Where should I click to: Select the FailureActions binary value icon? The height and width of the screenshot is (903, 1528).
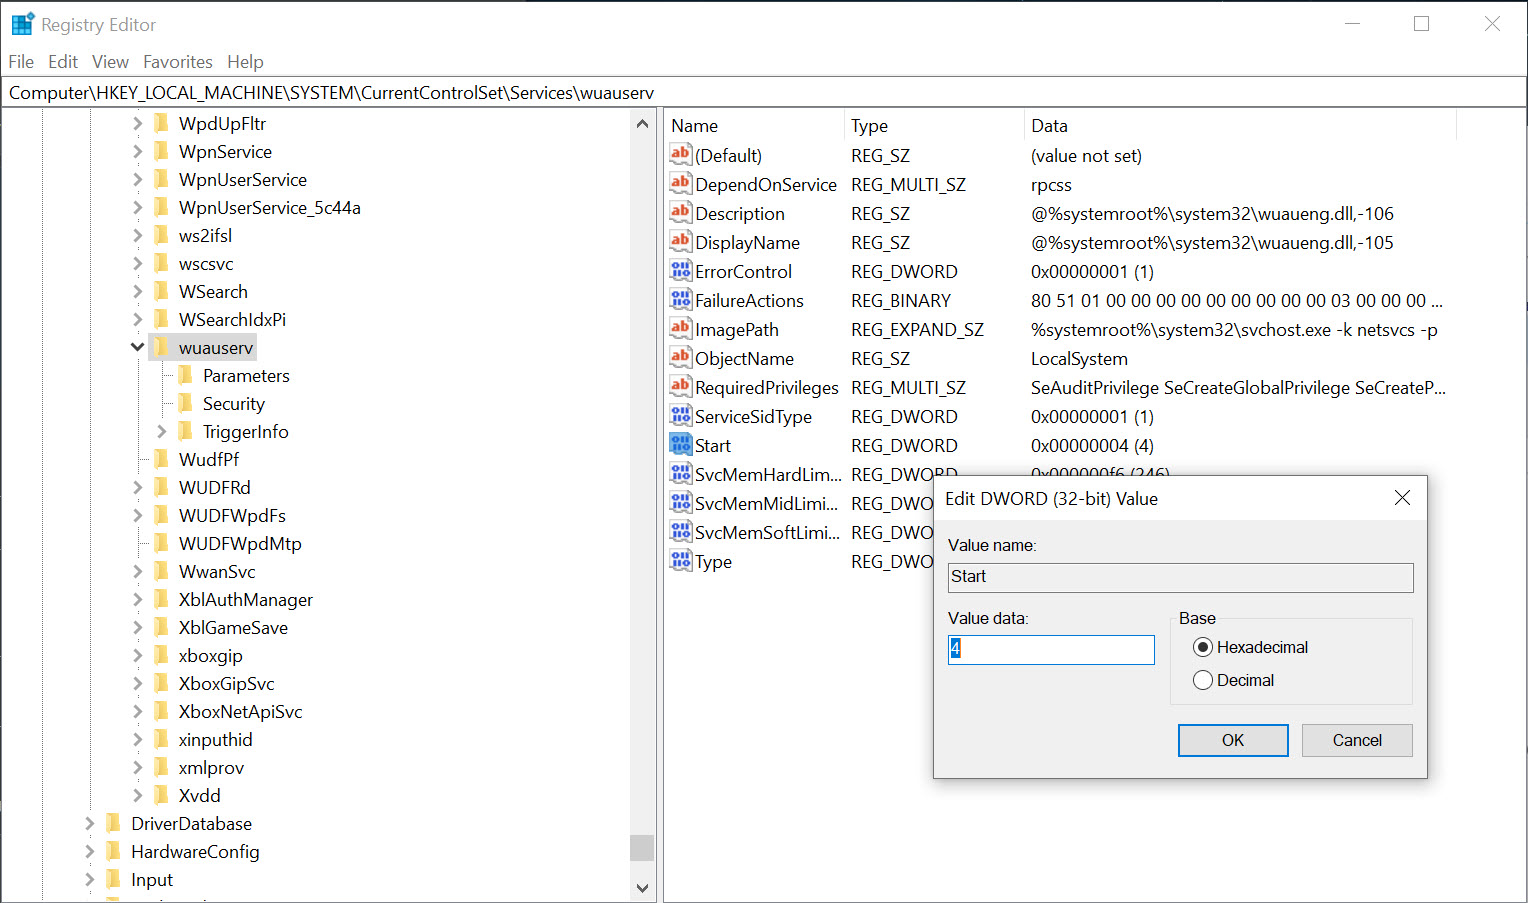coord(681,299)
